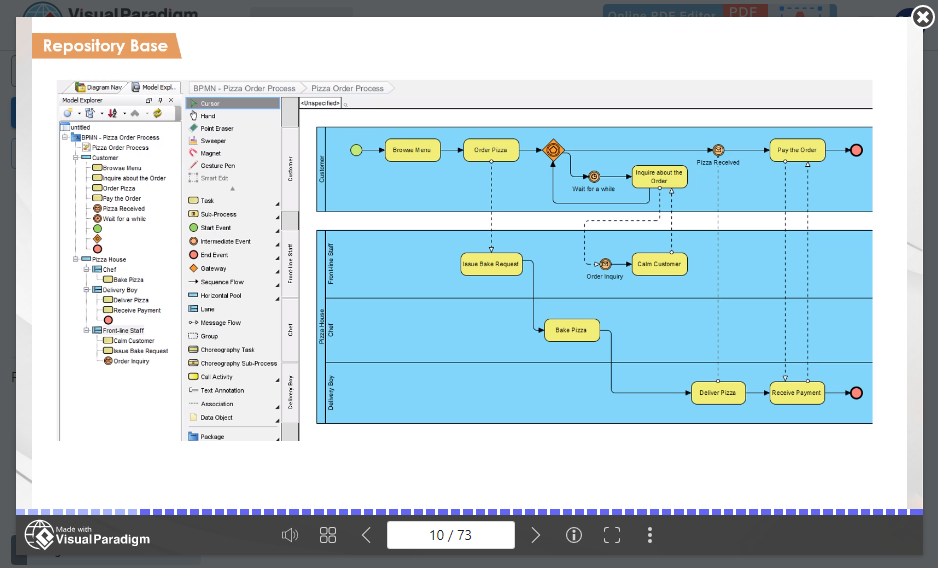
Task: Click the Made with Visual Paradigm logo
Action: (x=88, y=535)
